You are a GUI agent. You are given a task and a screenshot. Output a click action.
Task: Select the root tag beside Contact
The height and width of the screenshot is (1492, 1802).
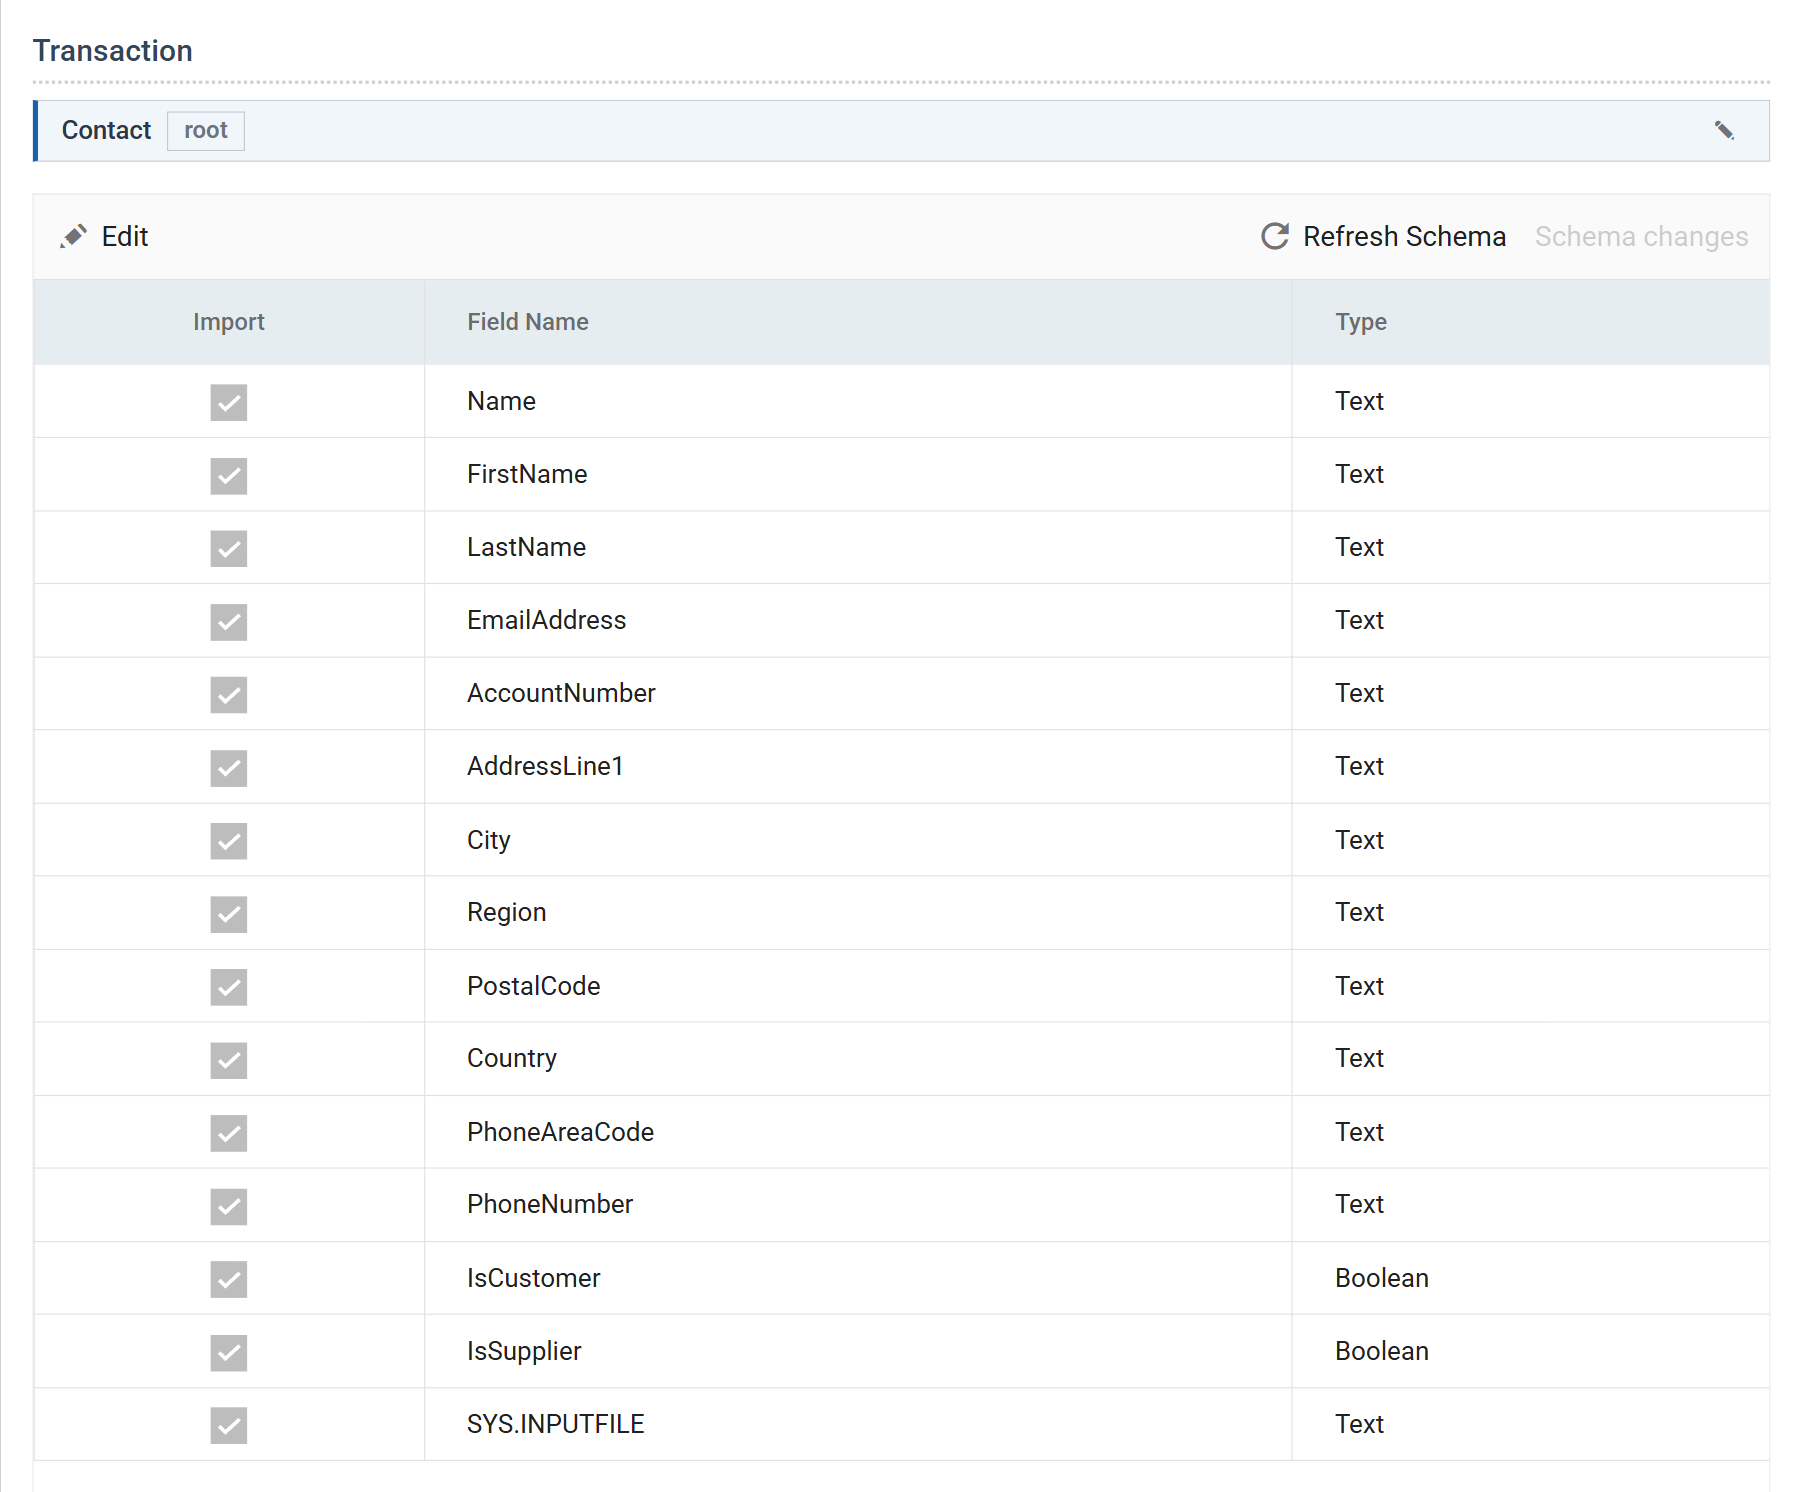[206, 130]
